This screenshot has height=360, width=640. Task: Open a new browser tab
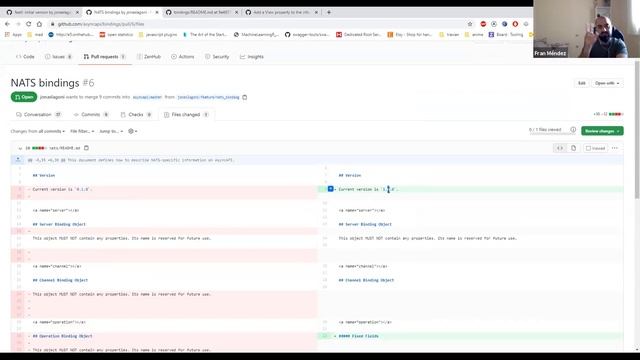coord(329,12)
